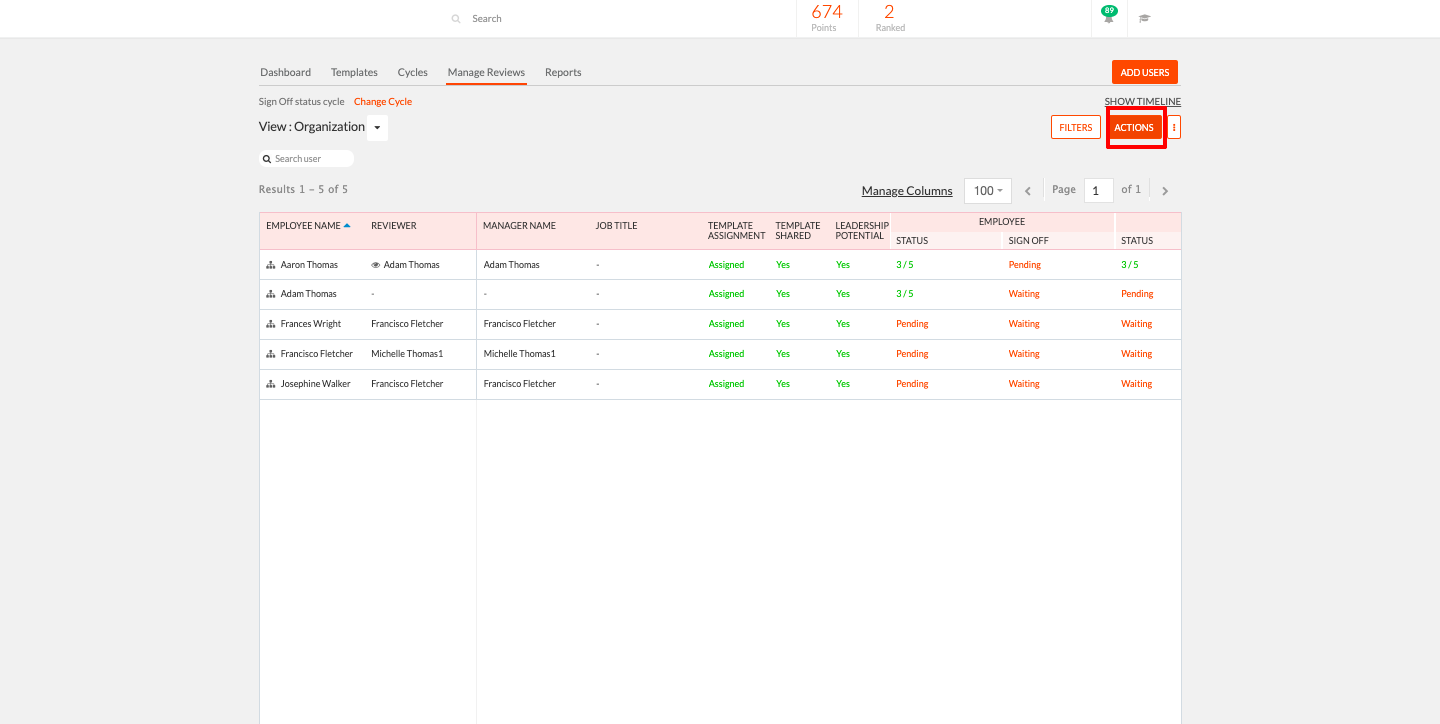Viewport: 1440px width, 724px height.
Task: Click the Page number input box
Action: point(1098,191)
